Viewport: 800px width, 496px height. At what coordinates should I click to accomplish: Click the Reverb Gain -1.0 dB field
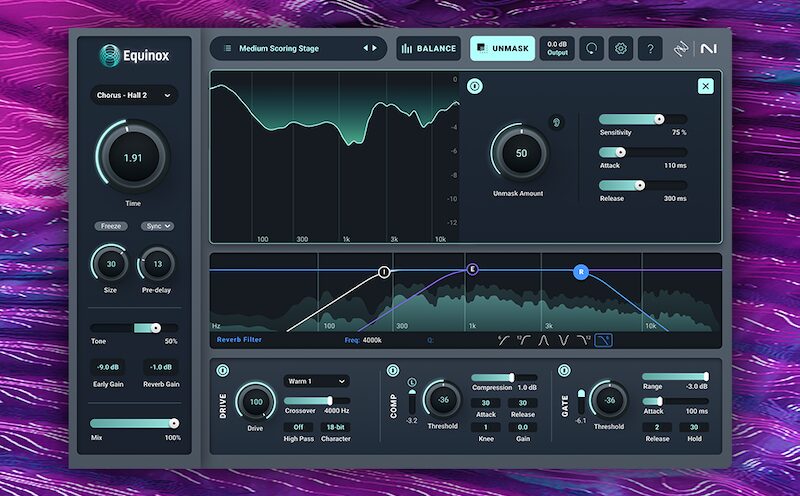pyautogui.click(x=161, y=367)
